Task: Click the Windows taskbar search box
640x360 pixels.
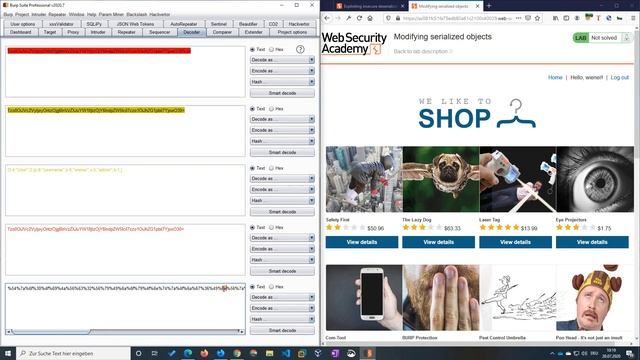Action: 73,353
